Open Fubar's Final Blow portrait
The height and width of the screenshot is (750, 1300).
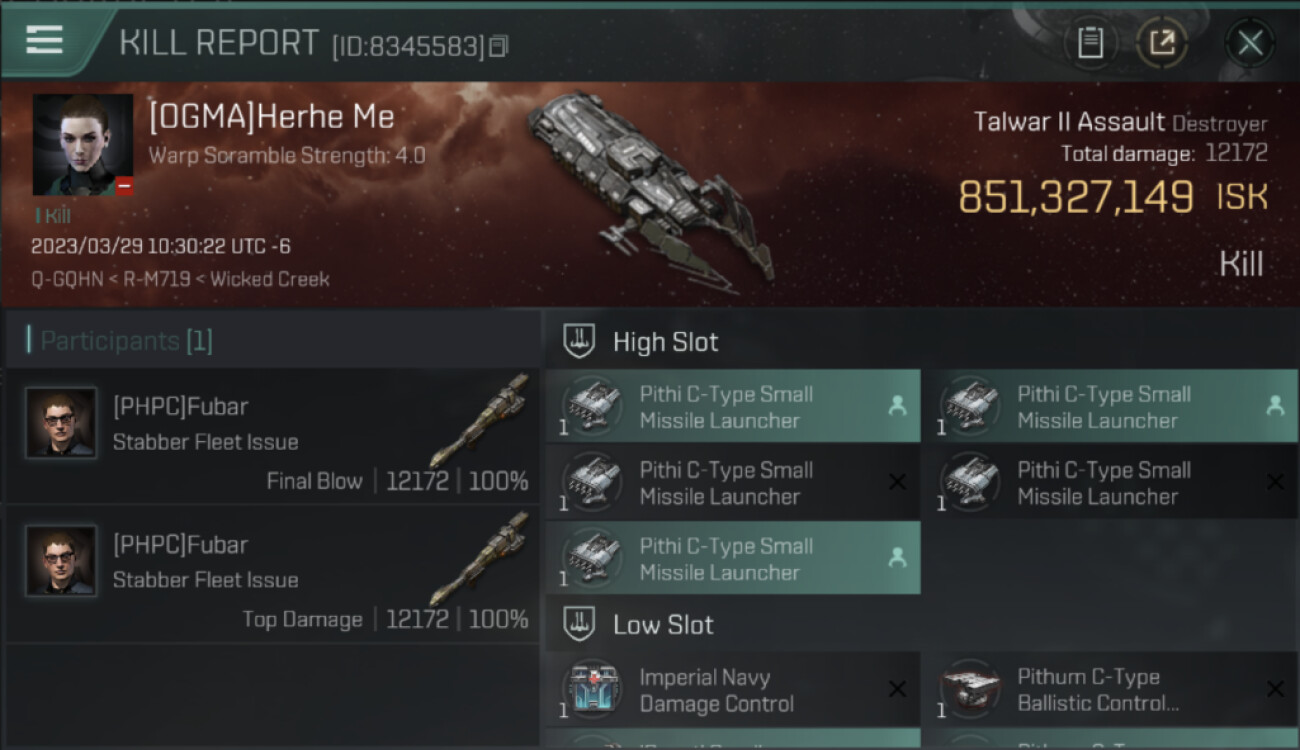61,423
